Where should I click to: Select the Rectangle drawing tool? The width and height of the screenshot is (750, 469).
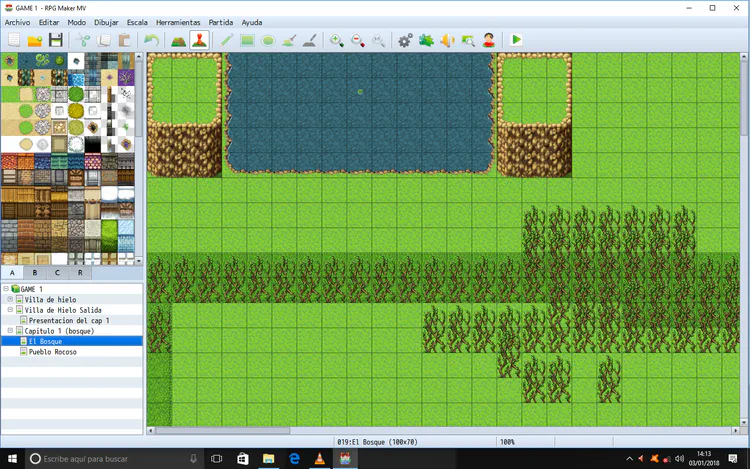pos(247,40)
